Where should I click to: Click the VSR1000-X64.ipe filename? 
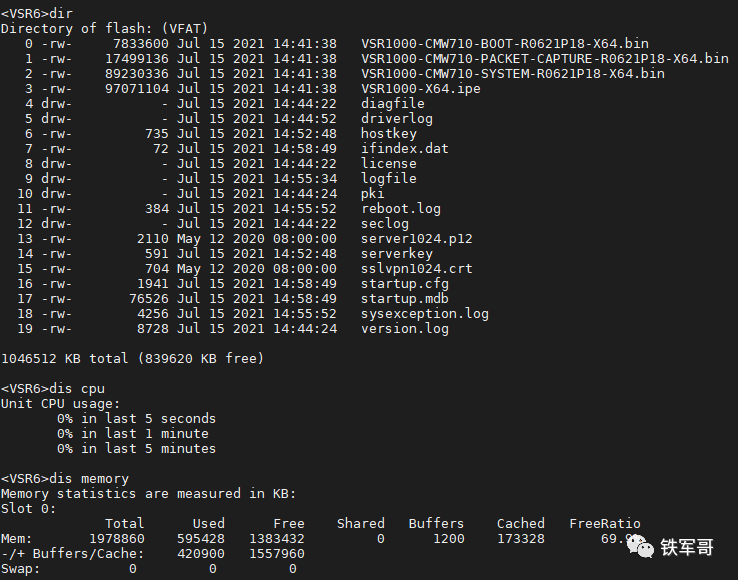click(x=421, y=89)
